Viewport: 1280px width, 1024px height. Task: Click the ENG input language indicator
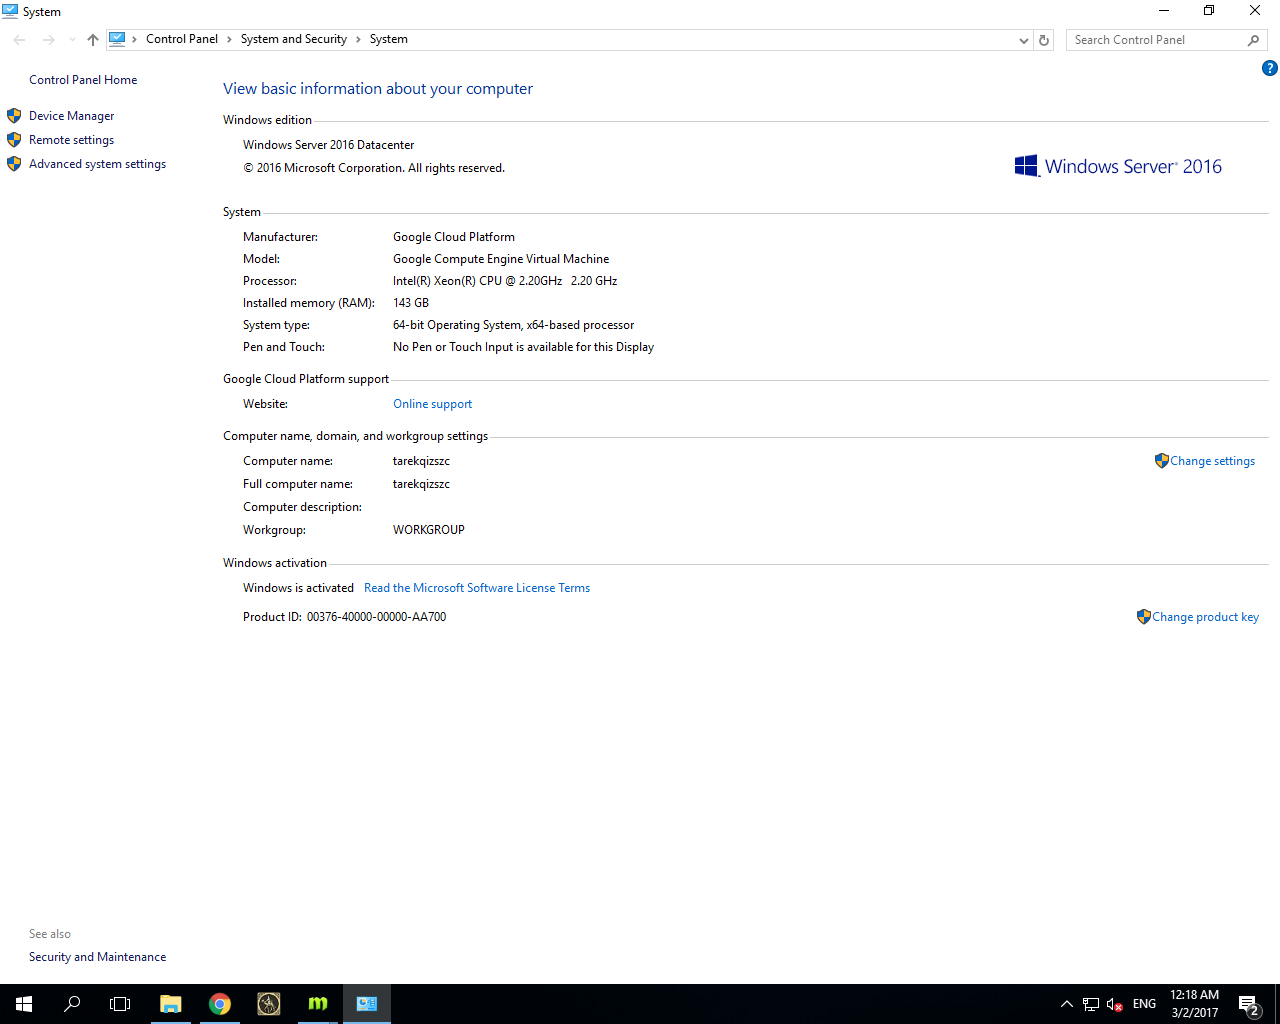[1144, 1004]
